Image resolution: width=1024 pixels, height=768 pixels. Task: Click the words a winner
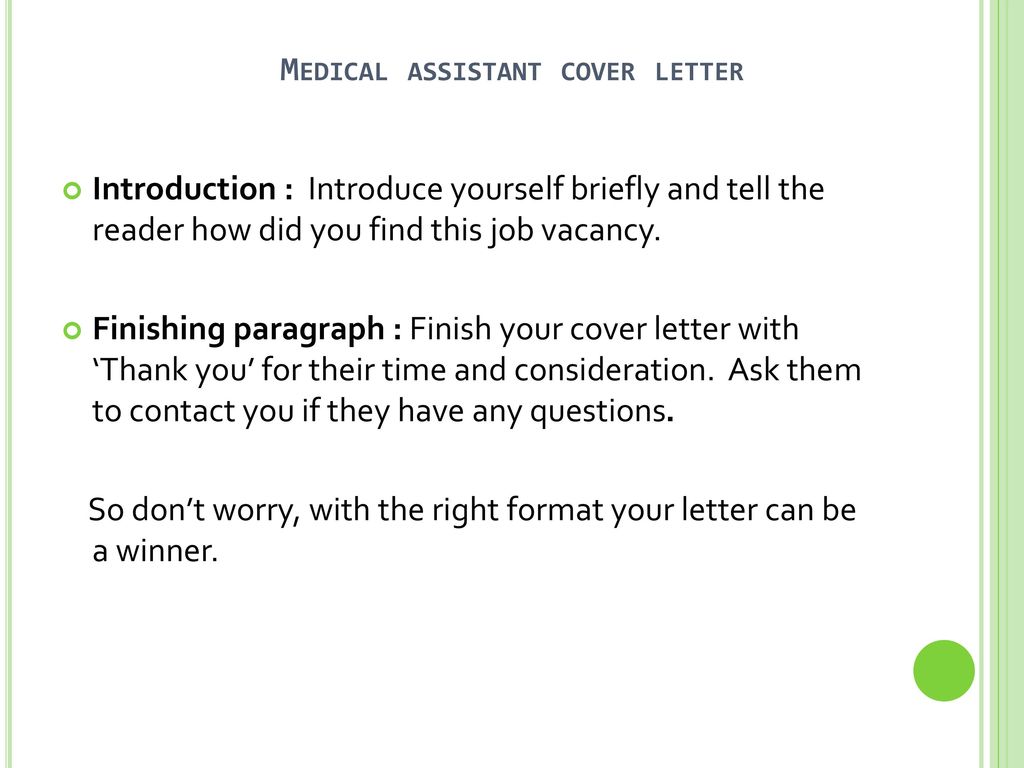click(x=155, y=551)
